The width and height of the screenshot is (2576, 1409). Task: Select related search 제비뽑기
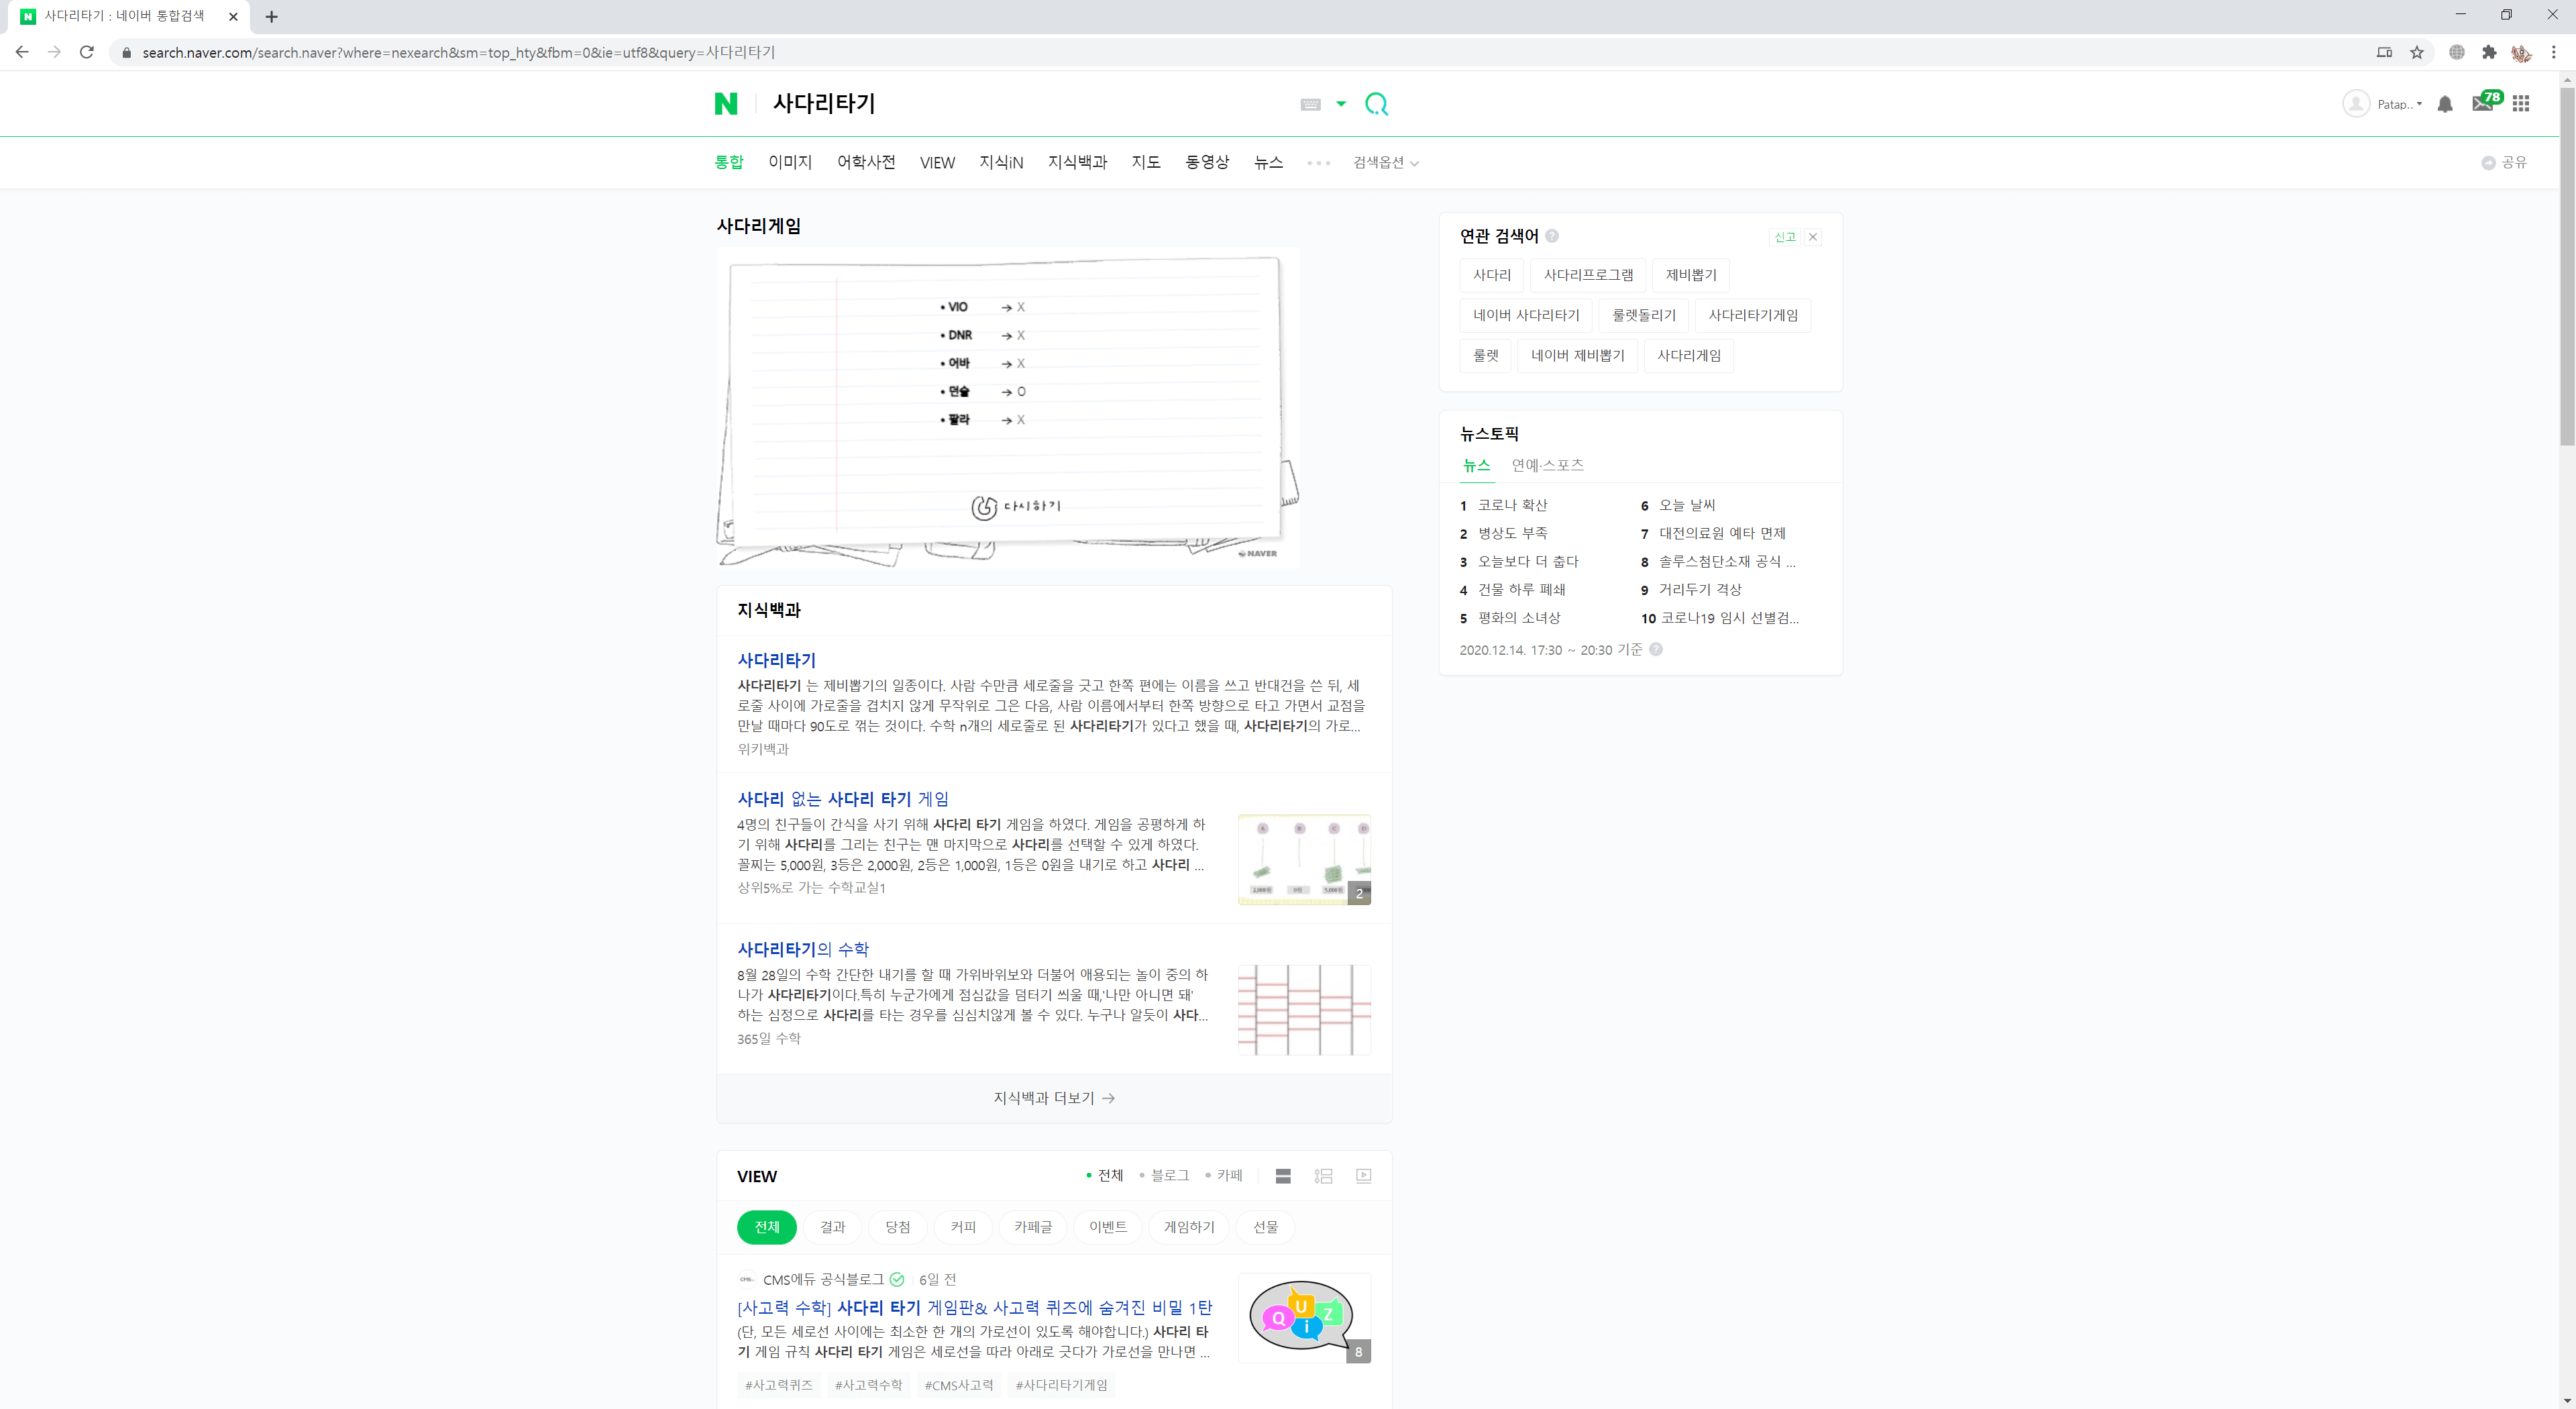click(1691, 275)
